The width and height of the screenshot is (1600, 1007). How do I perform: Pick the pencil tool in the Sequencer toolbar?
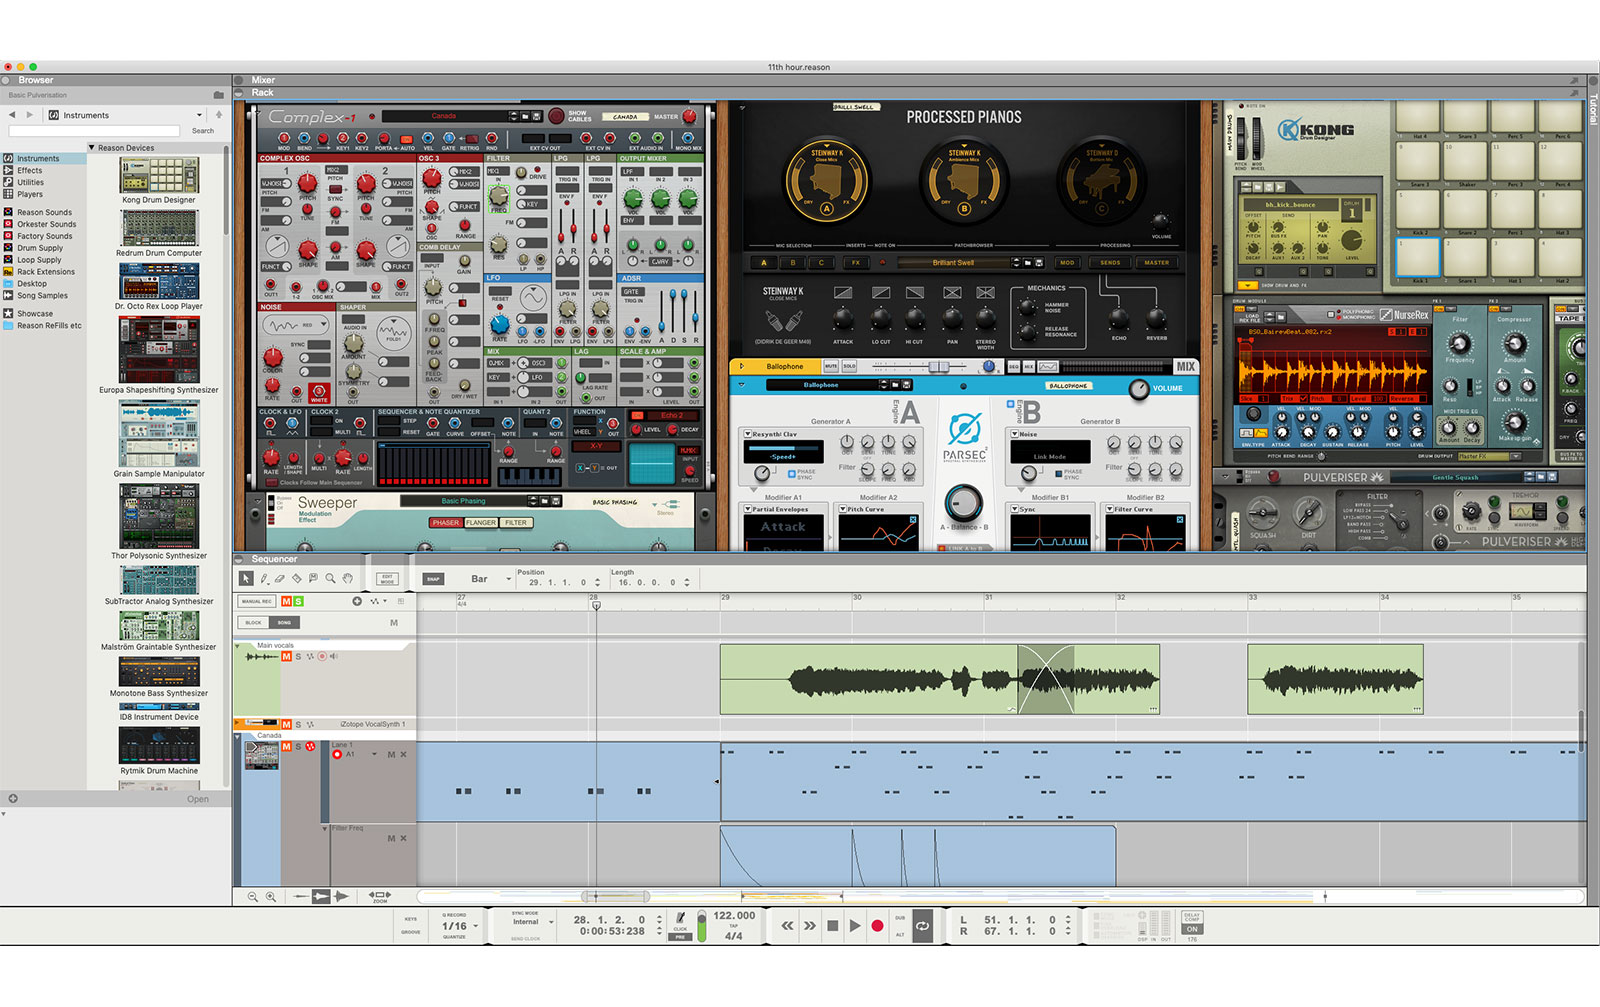pos(264,578)
